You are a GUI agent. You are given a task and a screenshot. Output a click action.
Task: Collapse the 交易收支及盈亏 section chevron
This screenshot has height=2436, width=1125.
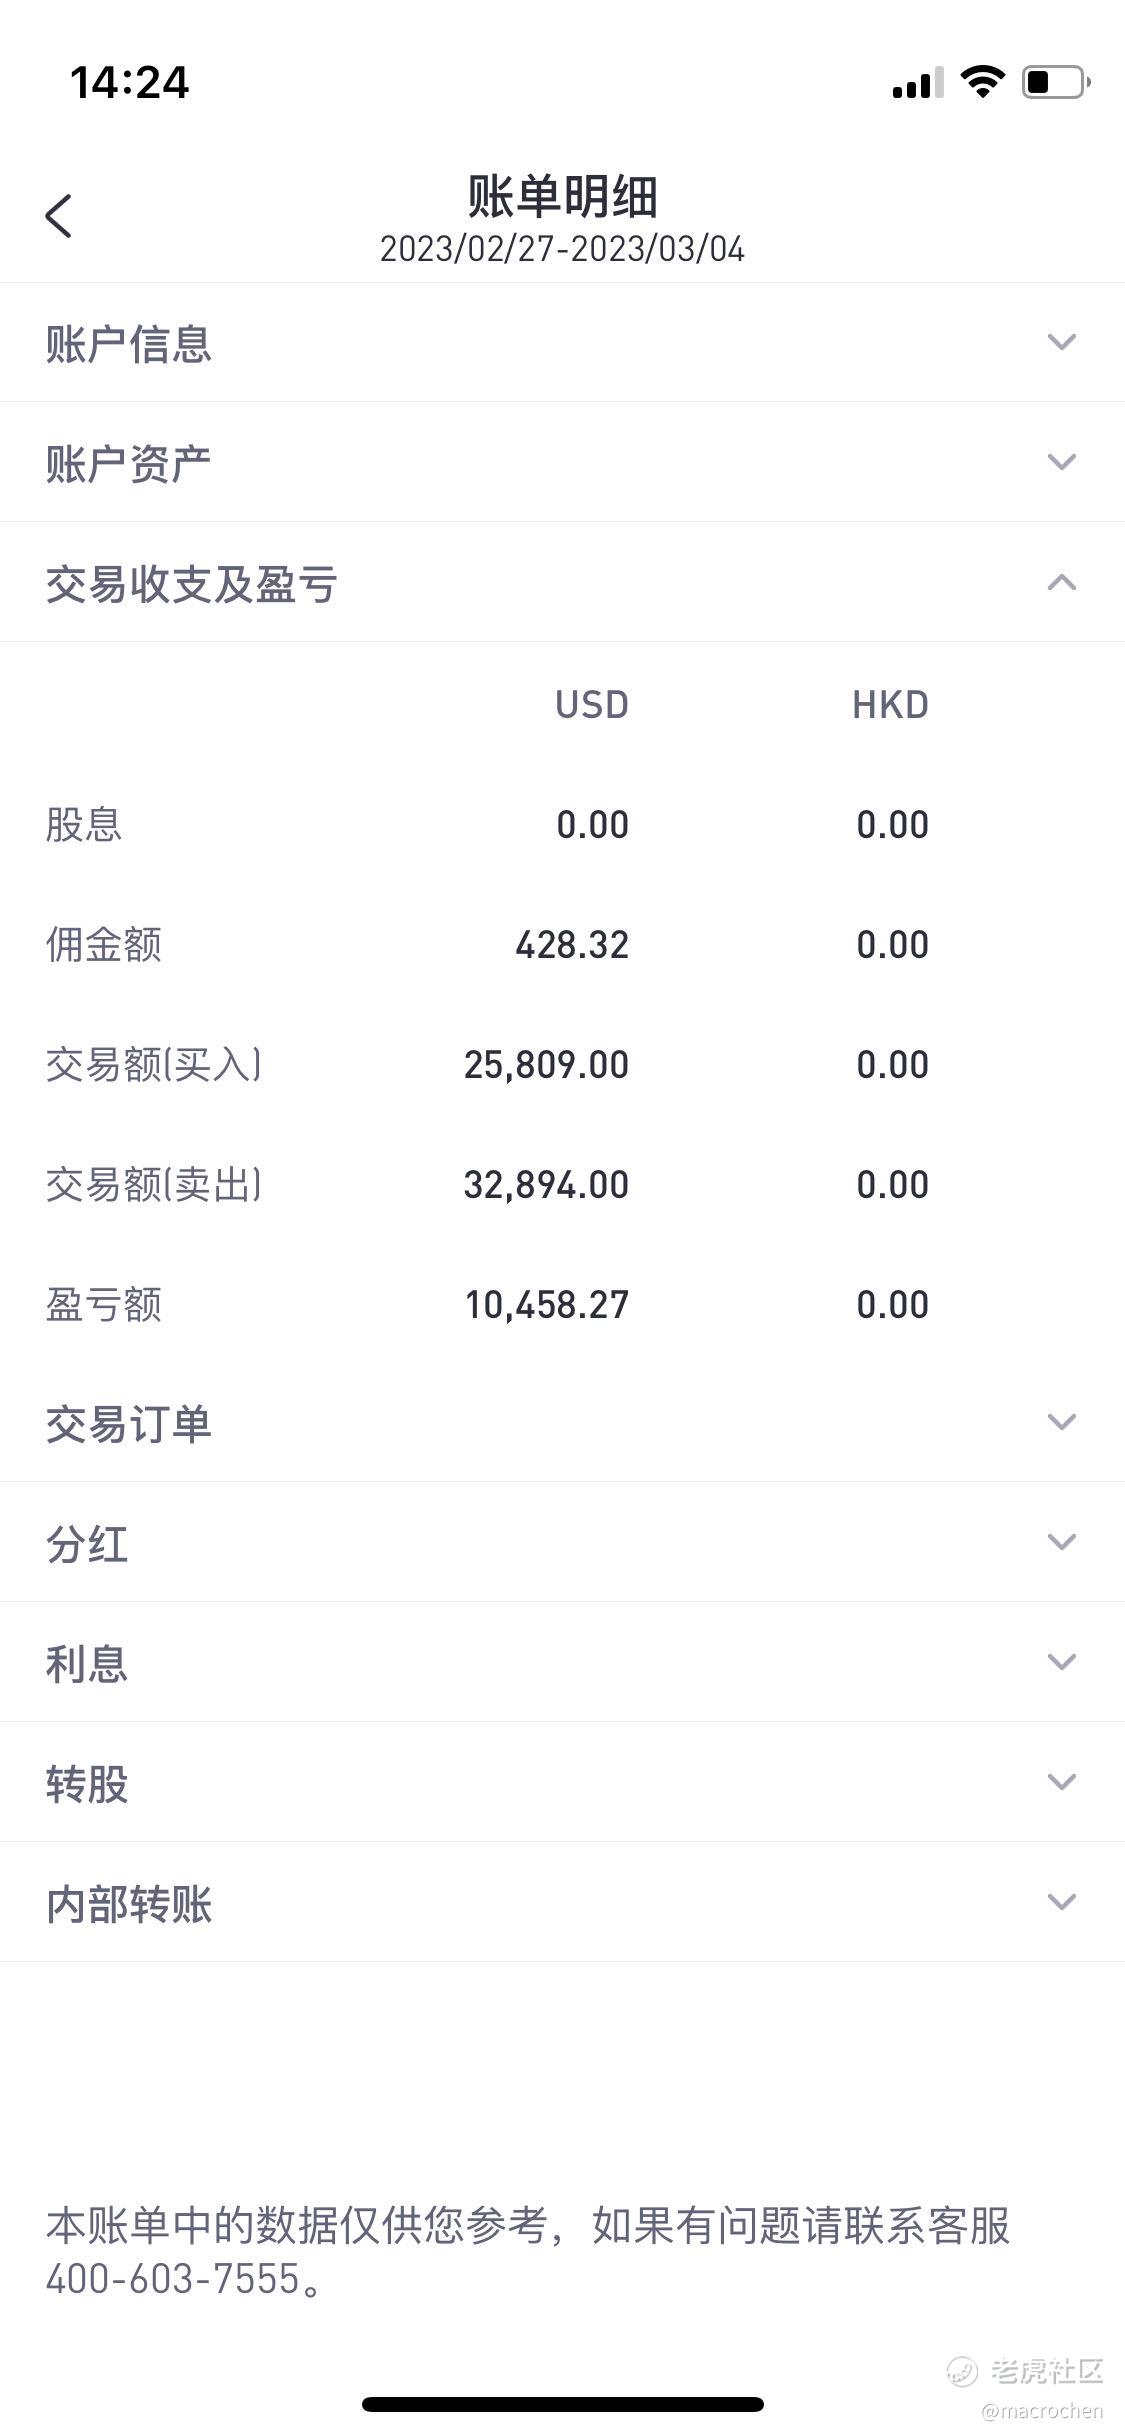pos(1061,582)
